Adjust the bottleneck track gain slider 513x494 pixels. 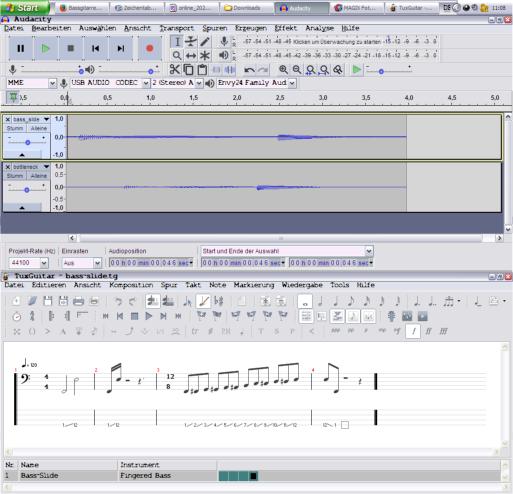click(27, 190)
